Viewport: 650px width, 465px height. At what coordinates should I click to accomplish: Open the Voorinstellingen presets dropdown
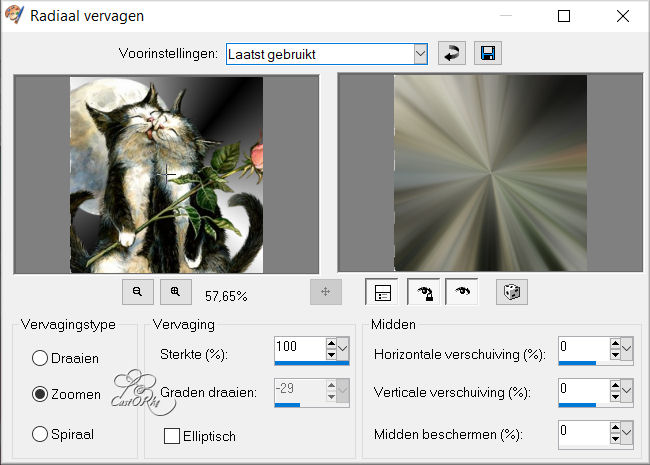coord(420,54)
